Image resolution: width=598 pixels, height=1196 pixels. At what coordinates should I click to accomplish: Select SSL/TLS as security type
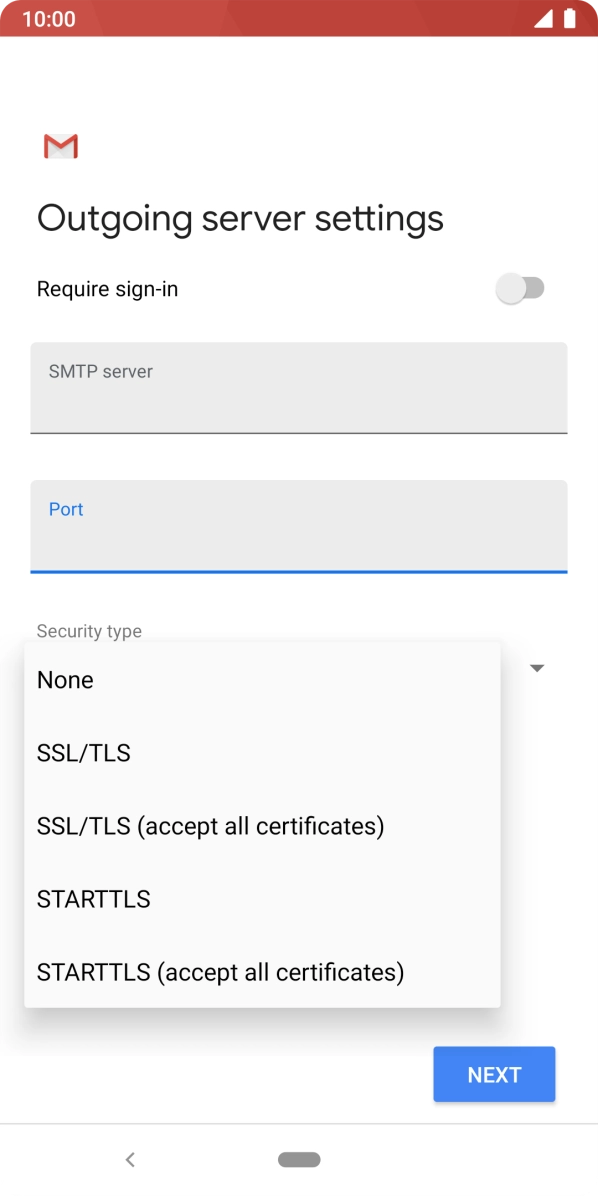(x=83, y=752)
